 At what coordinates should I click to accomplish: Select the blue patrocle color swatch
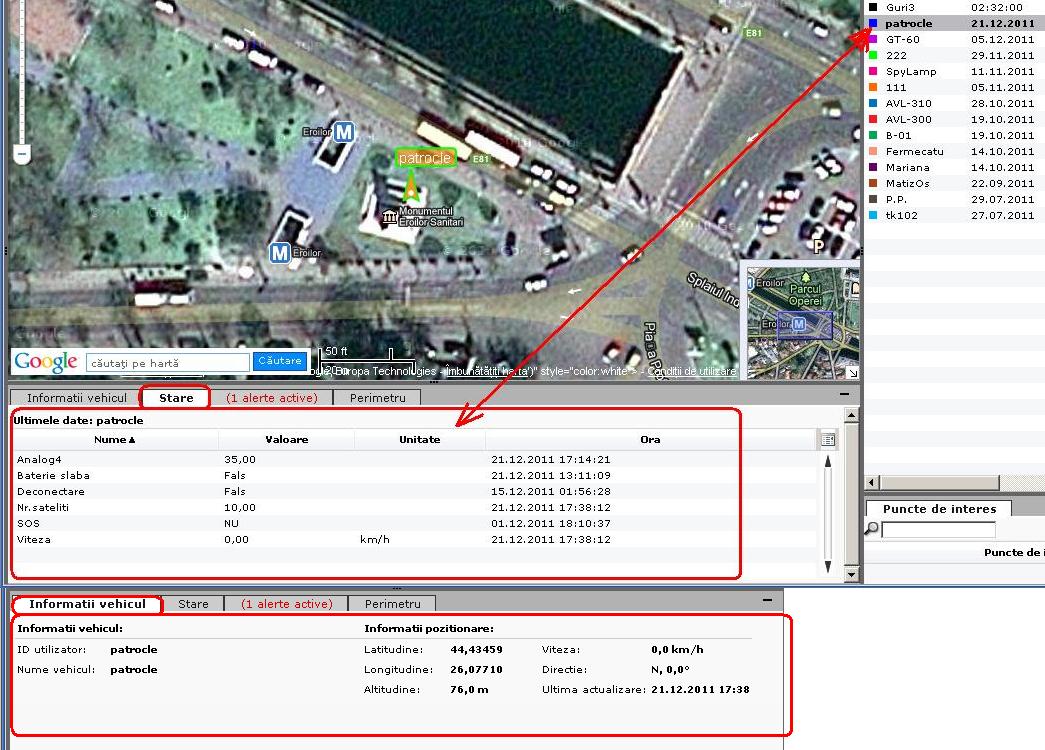873,24
